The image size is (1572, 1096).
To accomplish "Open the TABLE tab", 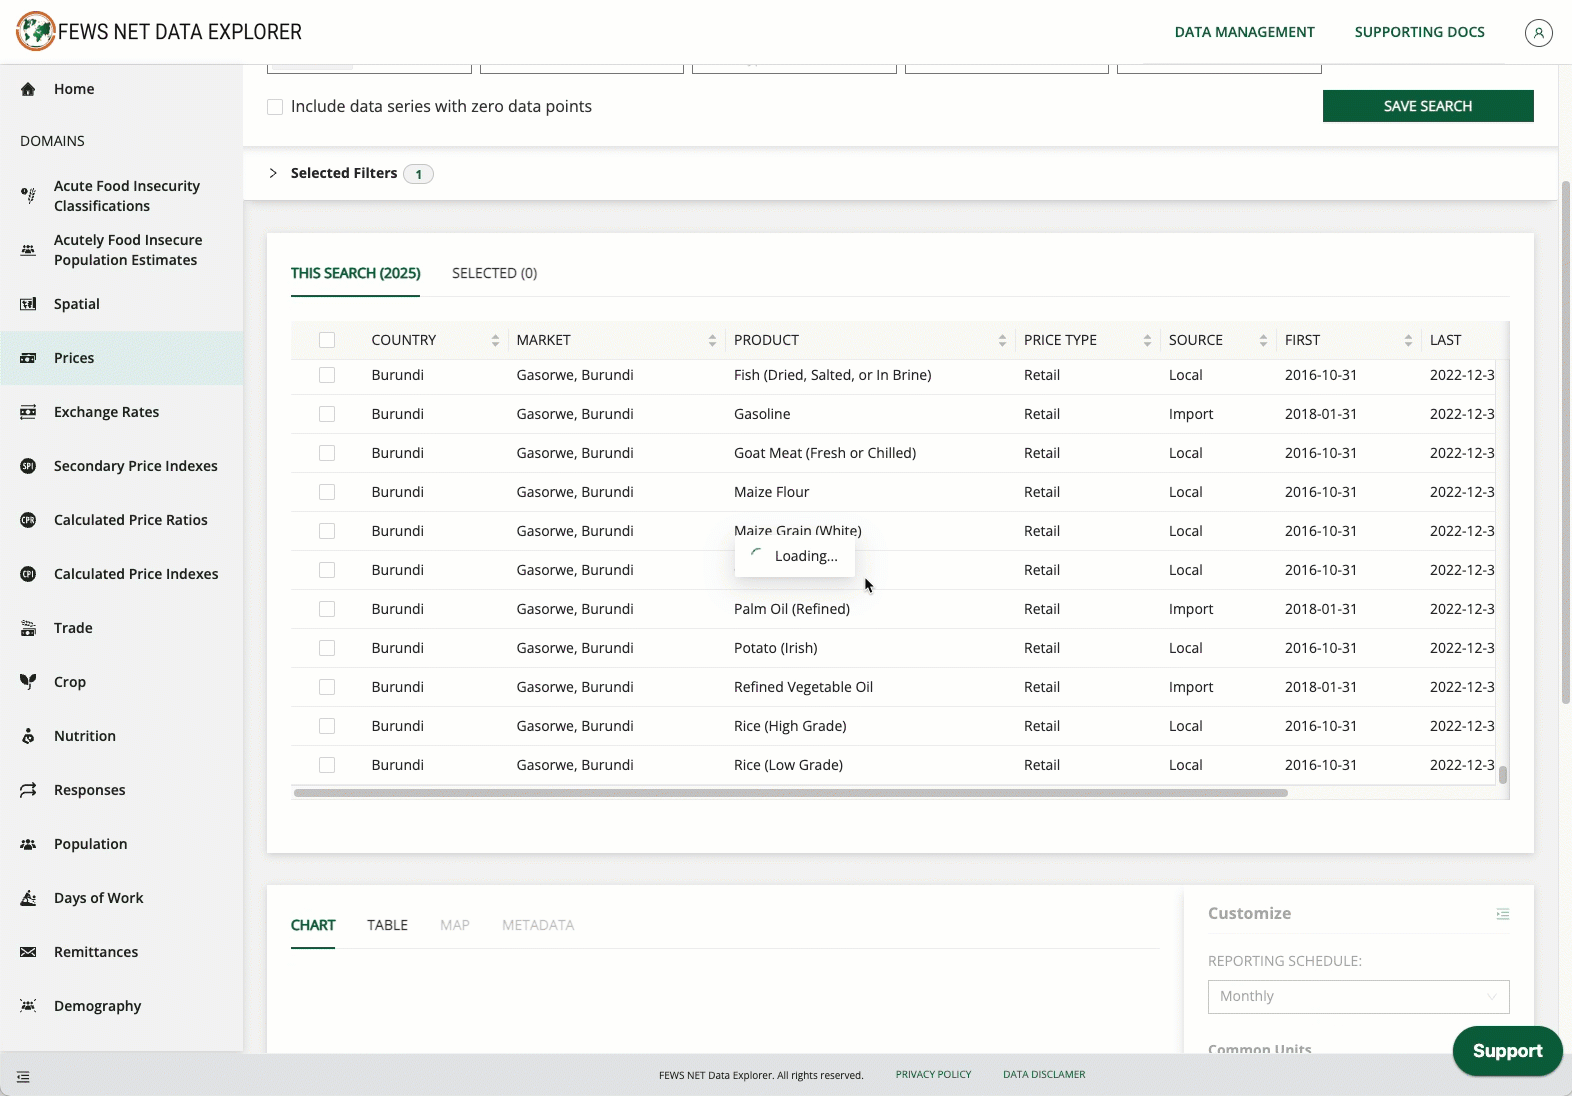I will pos(387,925).
